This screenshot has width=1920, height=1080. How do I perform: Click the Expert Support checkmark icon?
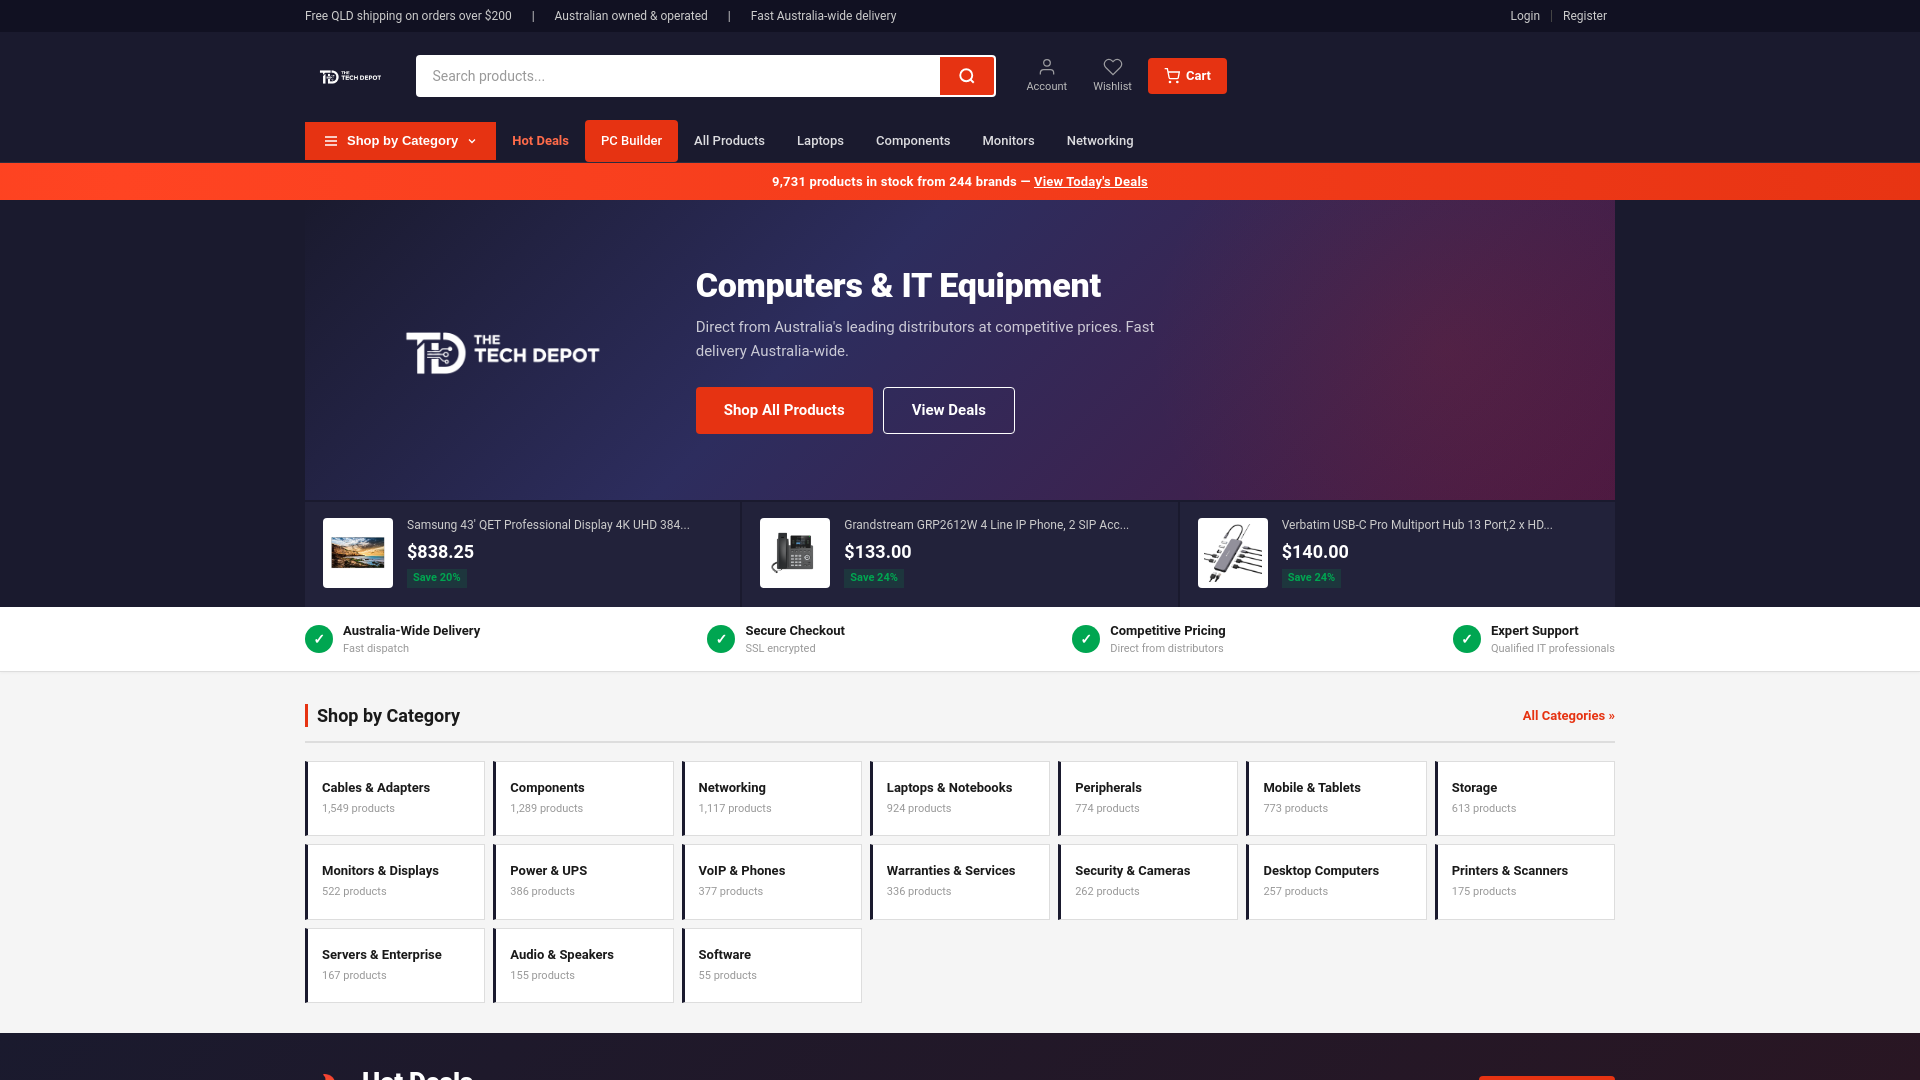pyautogui.click(x=1467, y=639)
